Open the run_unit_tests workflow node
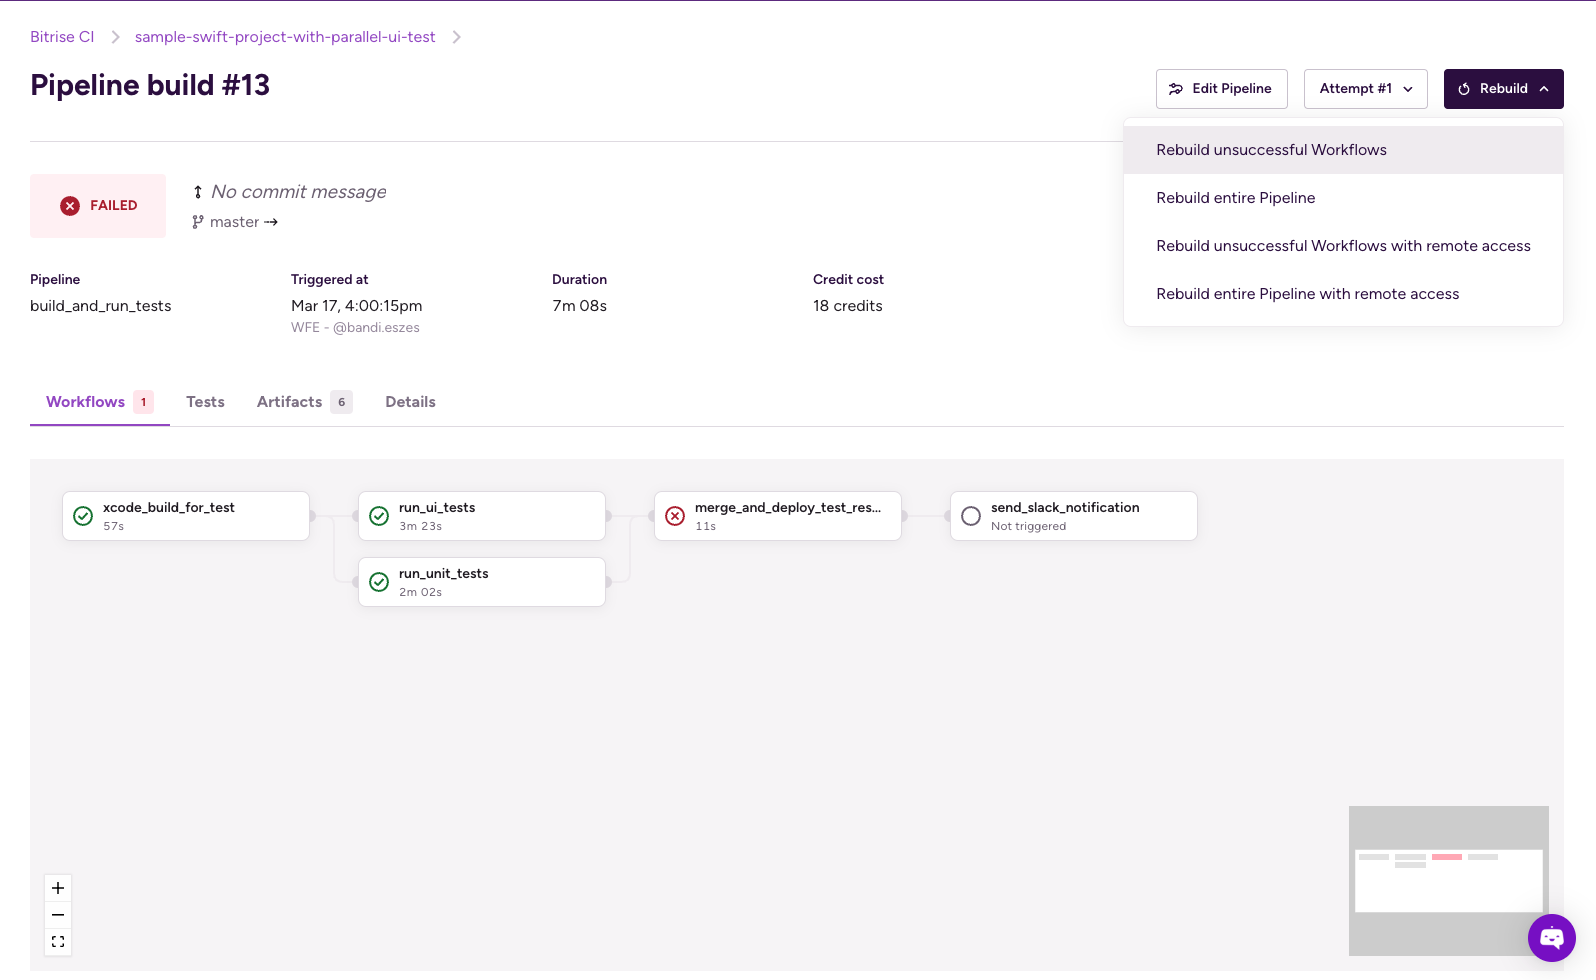 [482, 582]
